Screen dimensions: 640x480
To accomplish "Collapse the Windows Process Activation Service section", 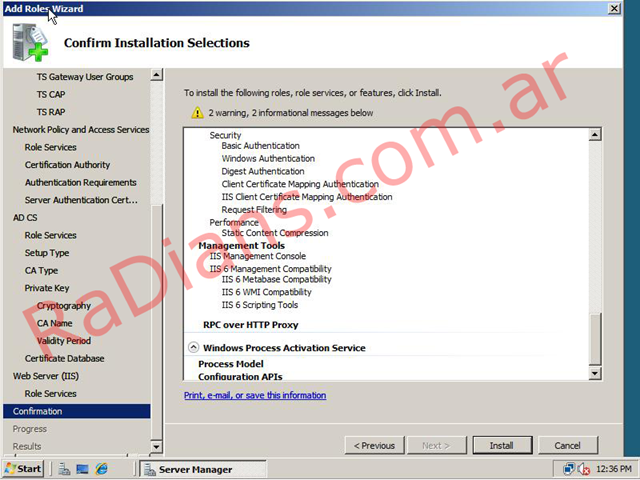I will click(x=194, y=348).
